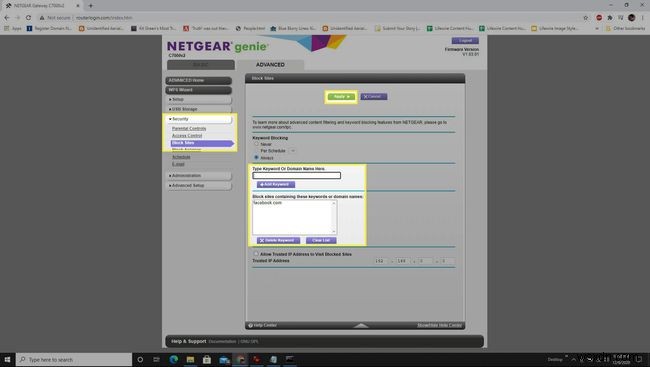Screen dimensions: 650x367
Task: Open Command Prompt taskbar icon
Action: point(290,360)
